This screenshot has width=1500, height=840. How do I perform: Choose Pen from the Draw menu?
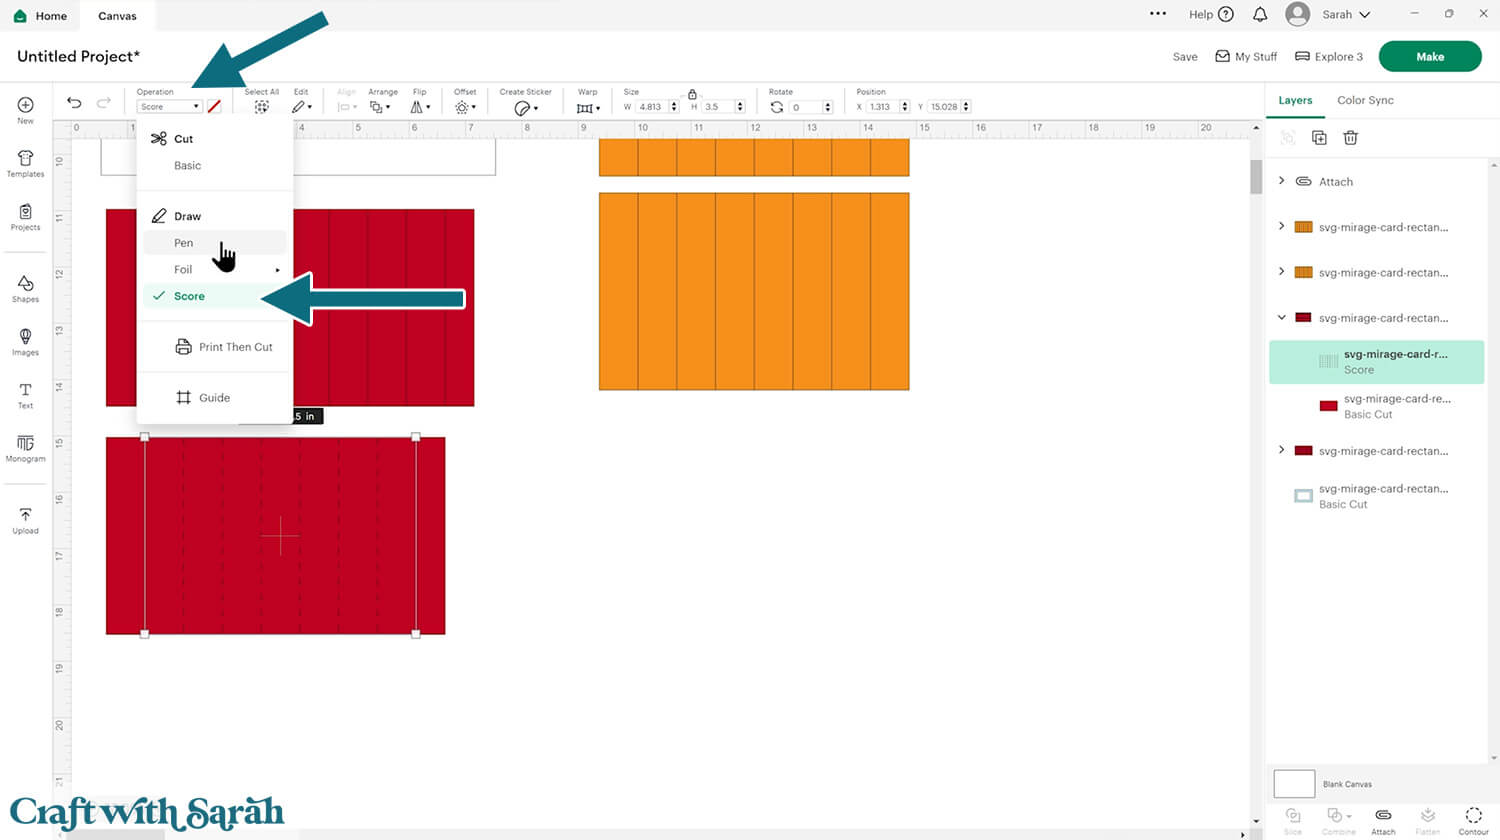(184, 243)
